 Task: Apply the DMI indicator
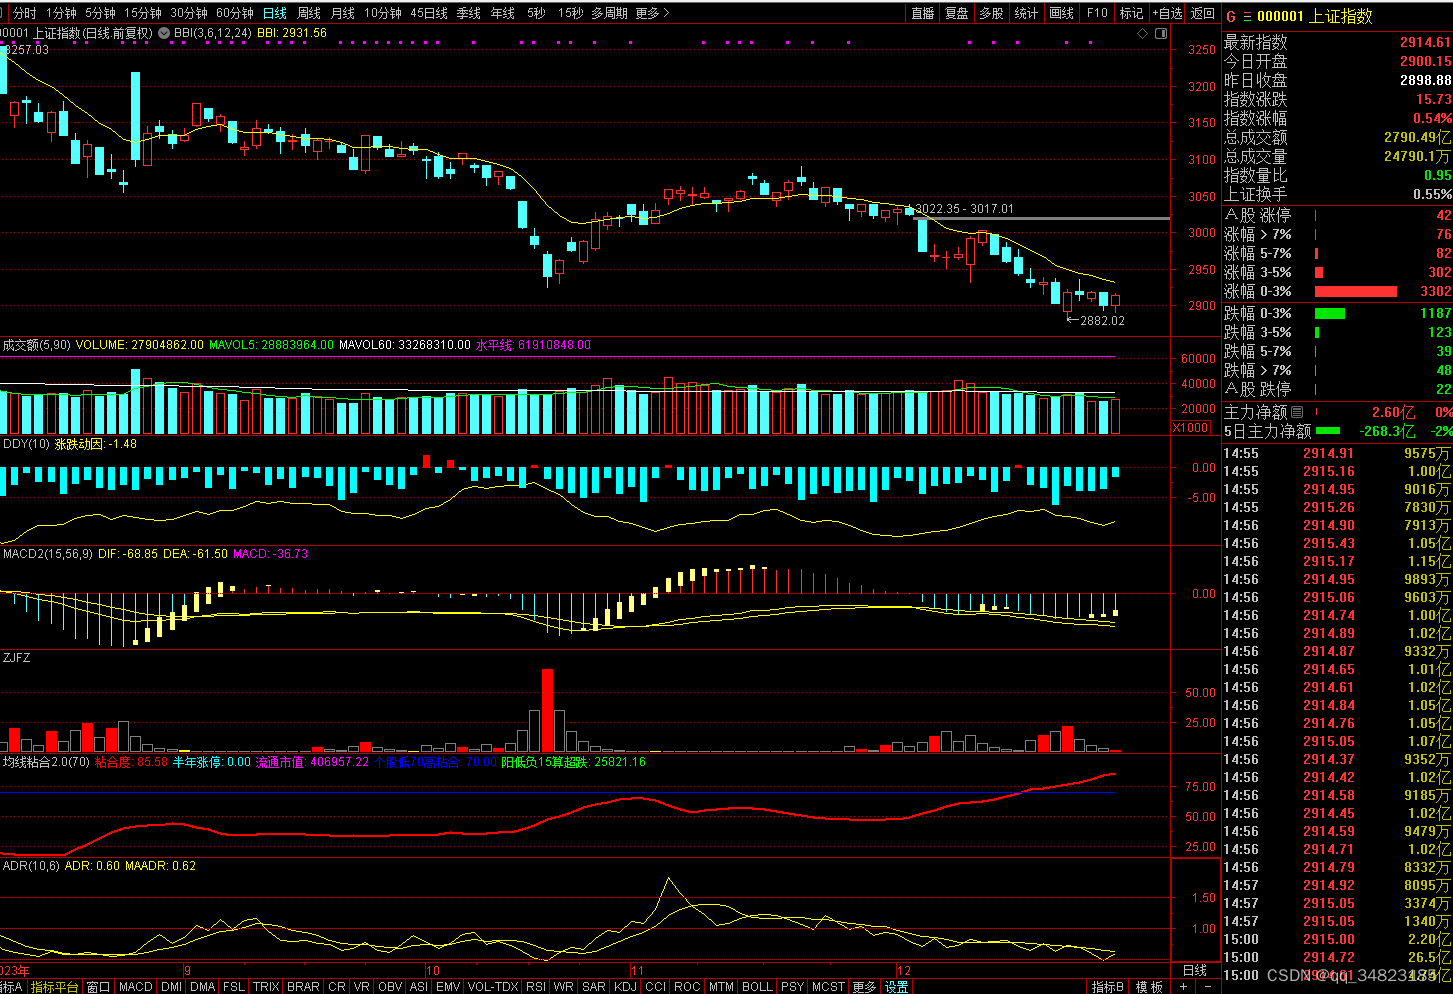172,987
